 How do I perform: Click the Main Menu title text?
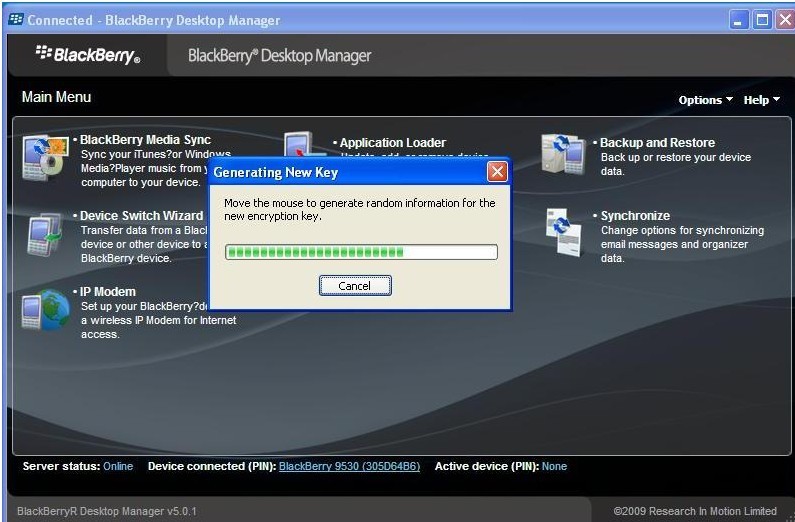tap(56, 97)
